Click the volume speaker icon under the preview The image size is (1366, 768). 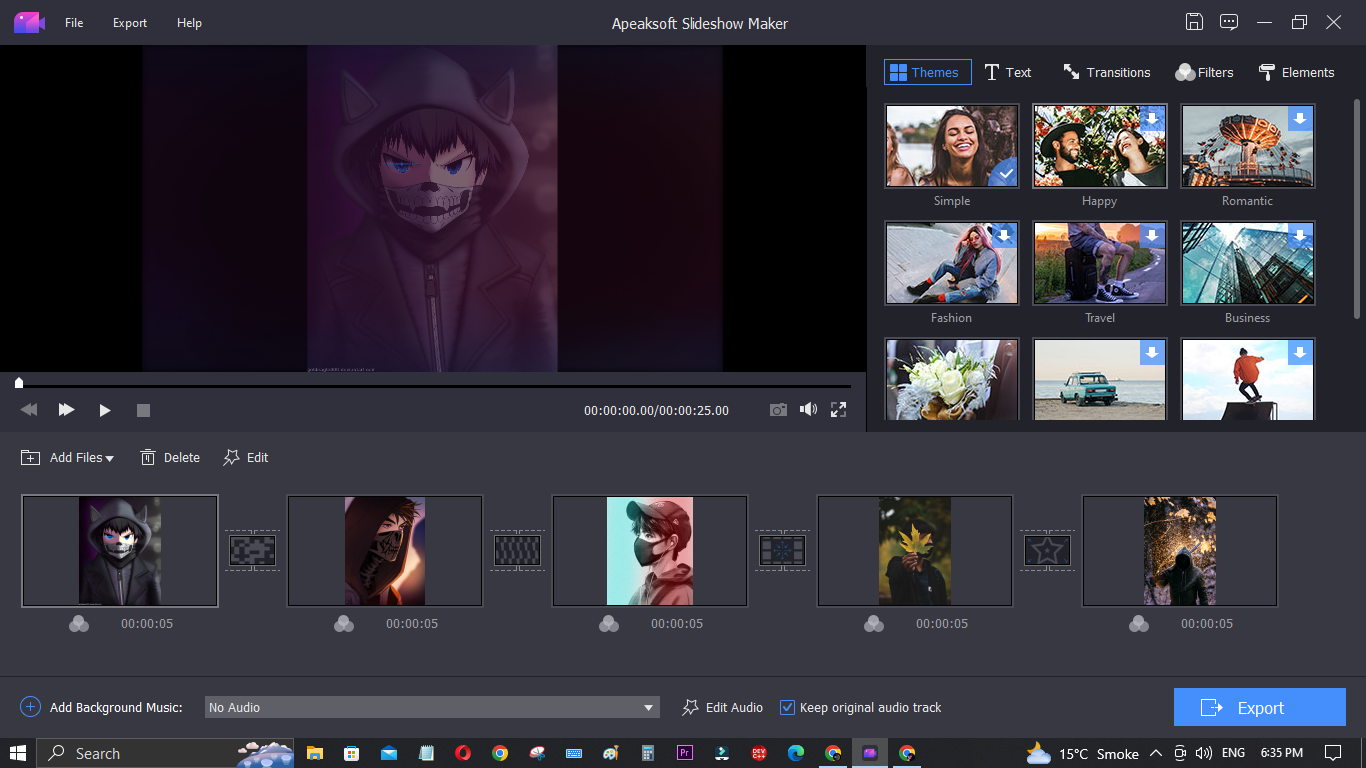point(808,410)
